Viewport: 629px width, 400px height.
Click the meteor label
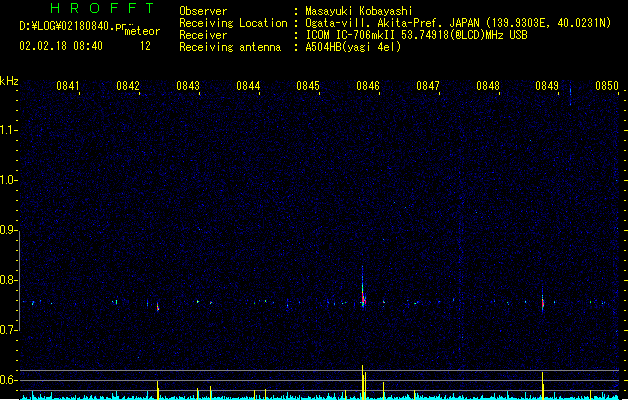pos(142,31)
